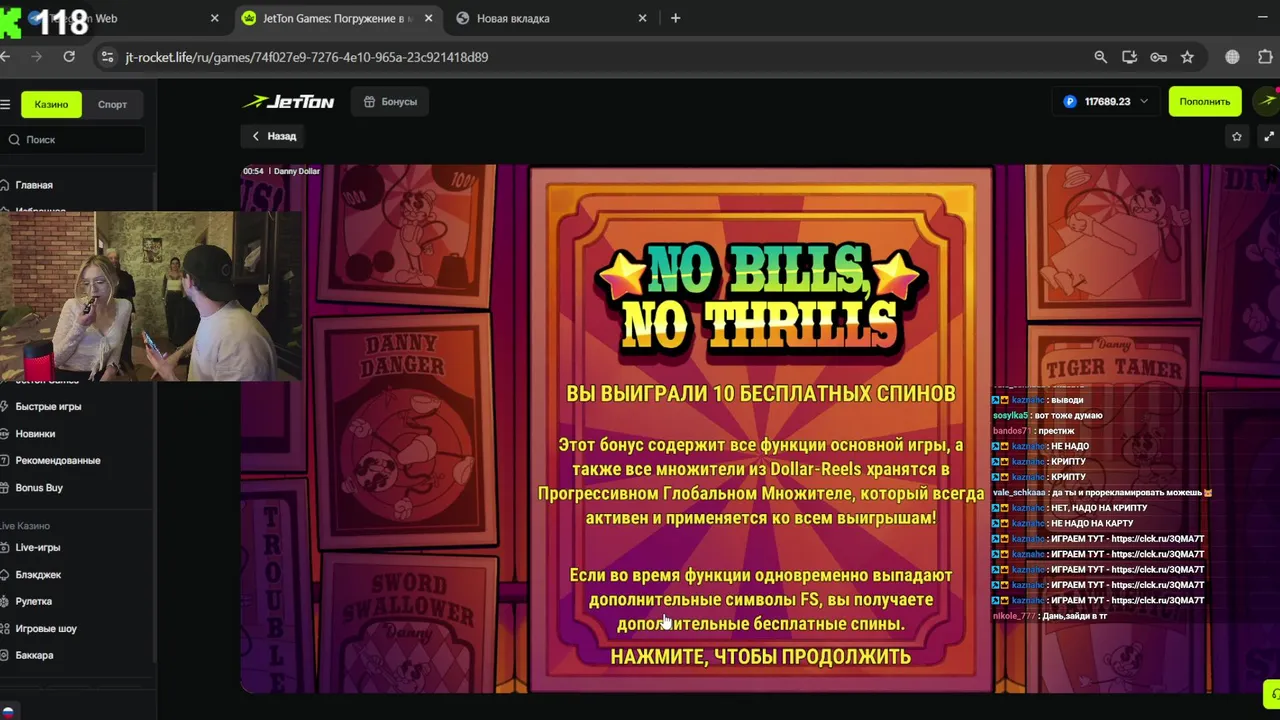The width and height of the screenshot is (1280, 720).
Task: Switch to the Новая вкладка browser tab
Action: click(x=512, y=18)
